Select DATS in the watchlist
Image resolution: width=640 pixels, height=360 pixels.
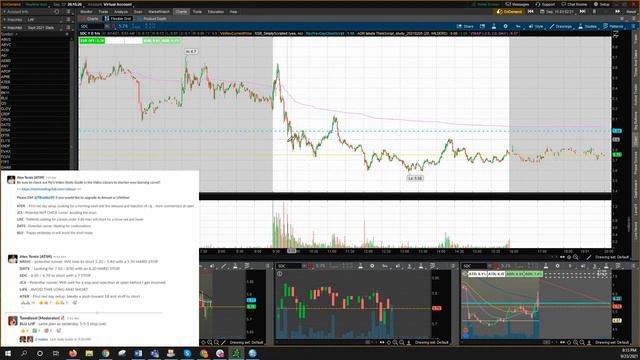6,124
